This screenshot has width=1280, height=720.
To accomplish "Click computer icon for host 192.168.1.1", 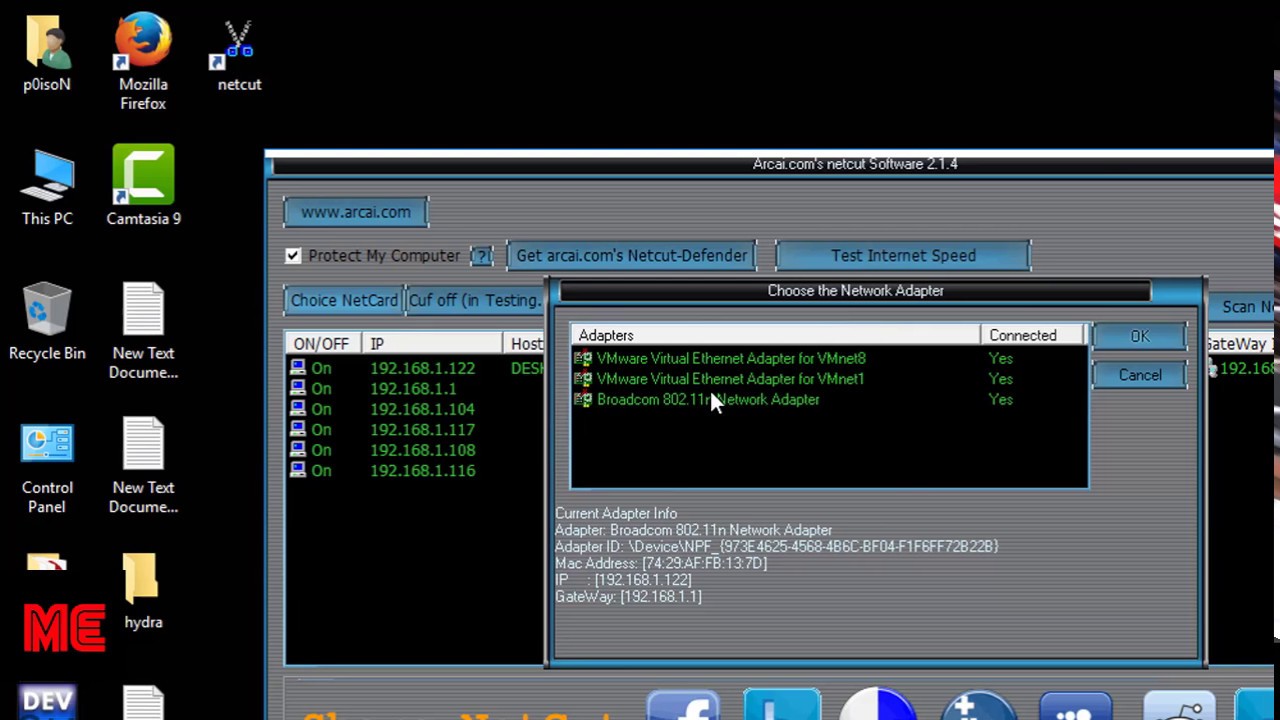I will click(x=297, y=389).
